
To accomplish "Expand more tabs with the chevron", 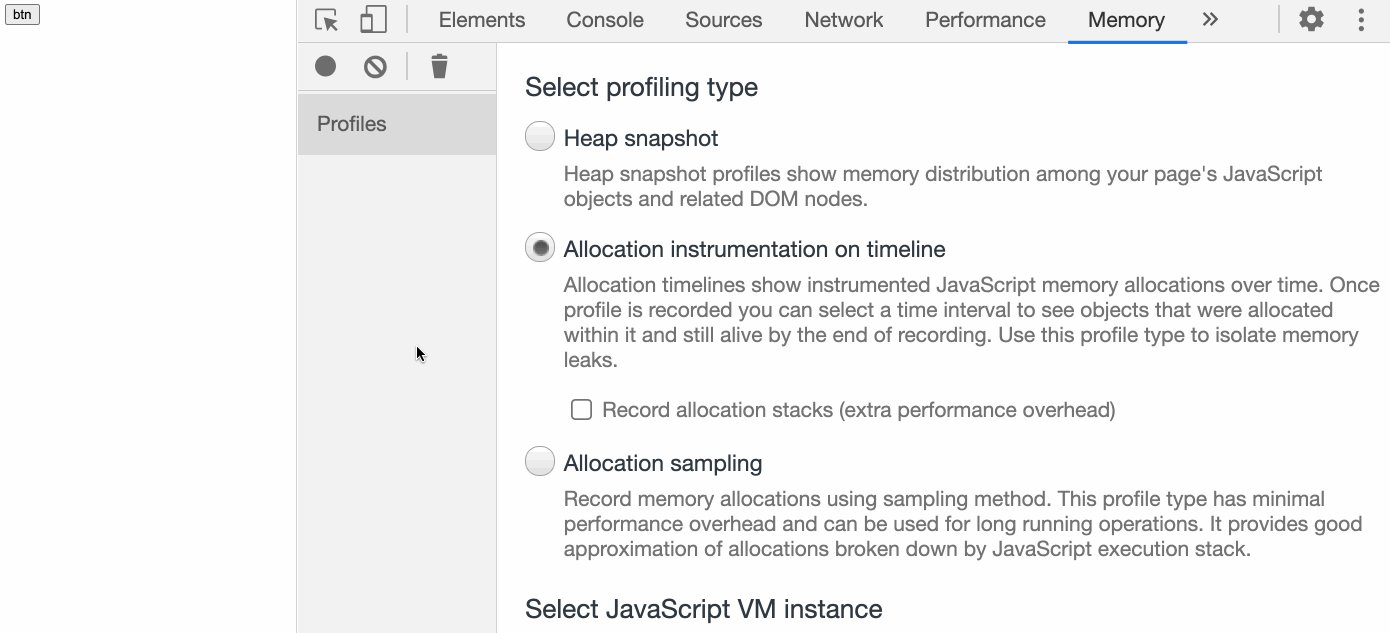I will (x=1210, y=20).
